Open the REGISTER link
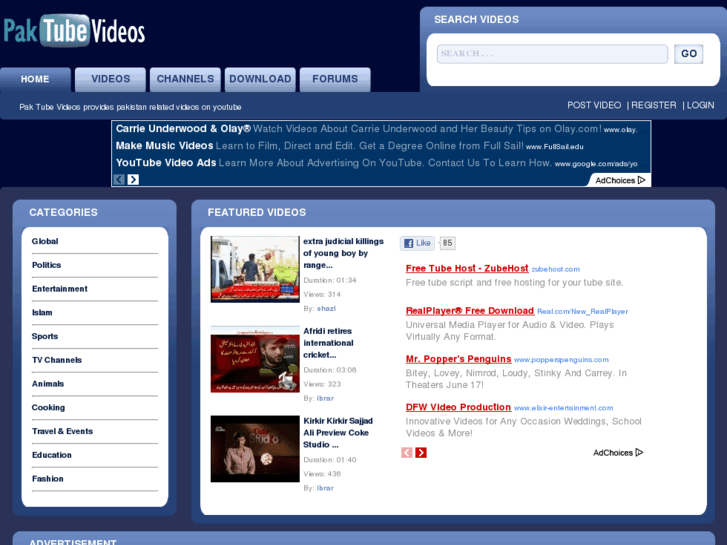Viewport: 727px width, 545px height. (654, 105)
